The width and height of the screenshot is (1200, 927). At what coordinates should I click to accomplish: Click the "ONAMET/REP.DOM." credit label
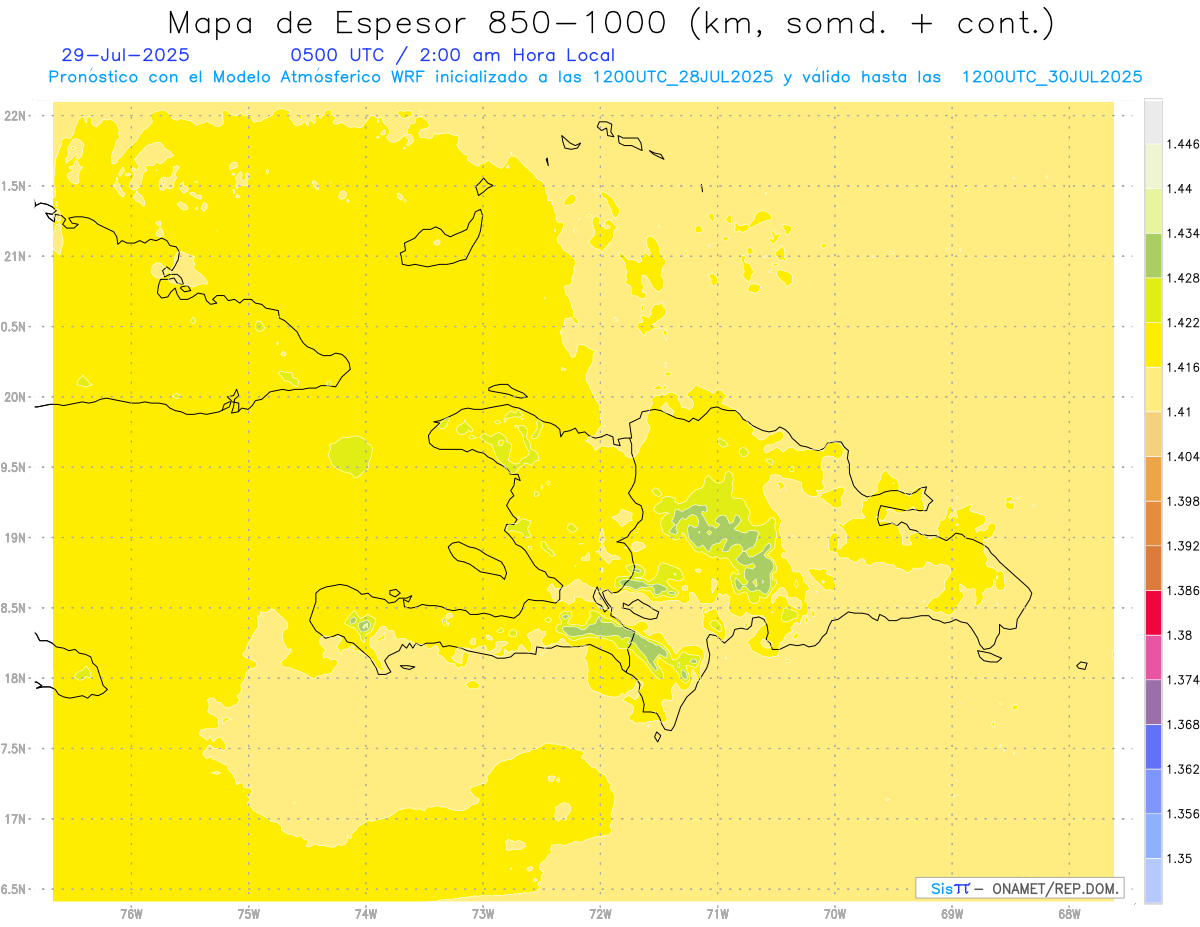pos(1054,888)
